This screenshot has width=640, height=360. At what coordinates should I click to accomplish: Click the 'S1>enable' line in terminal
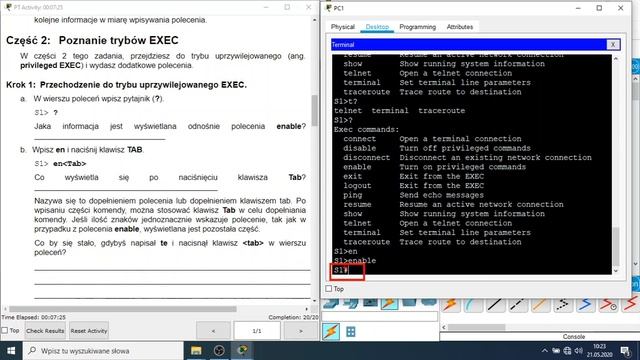click(355, 260)
